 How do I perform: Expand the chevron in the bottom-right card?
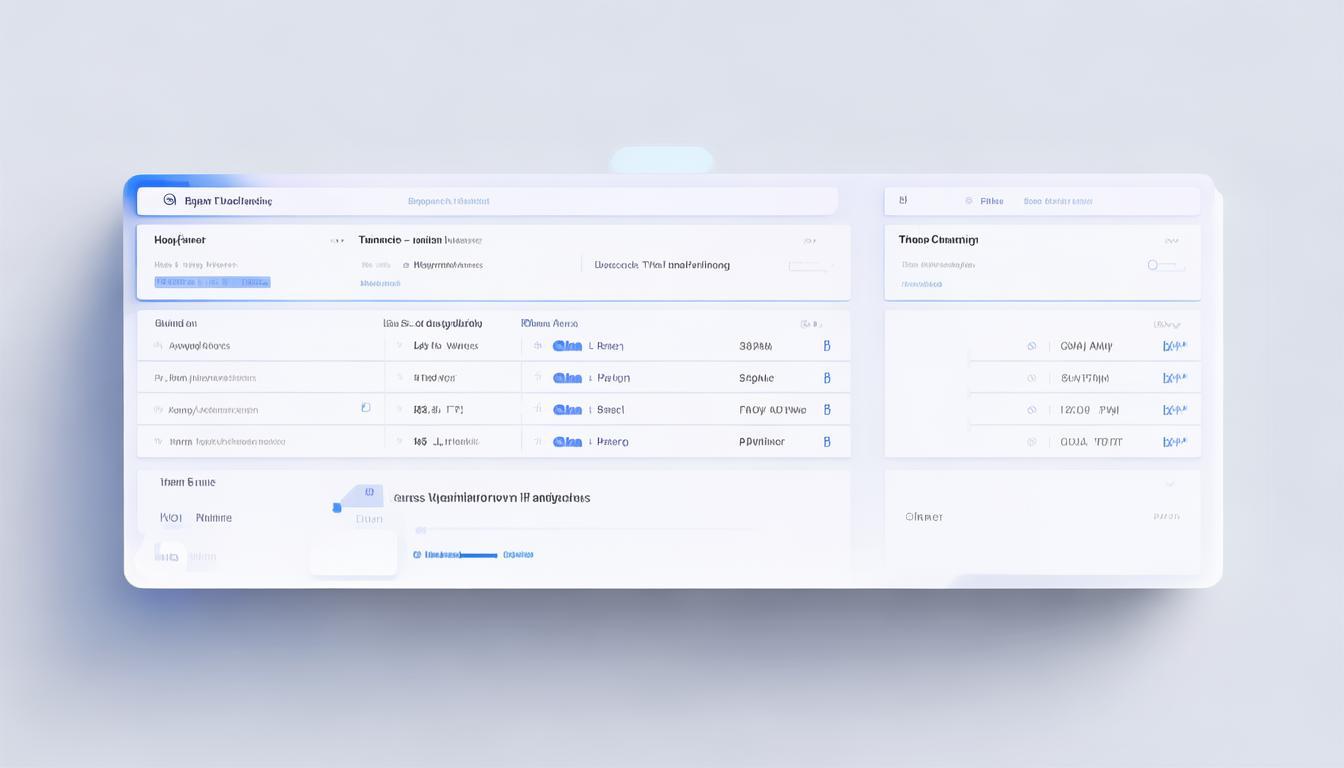tap(1169, 484)
